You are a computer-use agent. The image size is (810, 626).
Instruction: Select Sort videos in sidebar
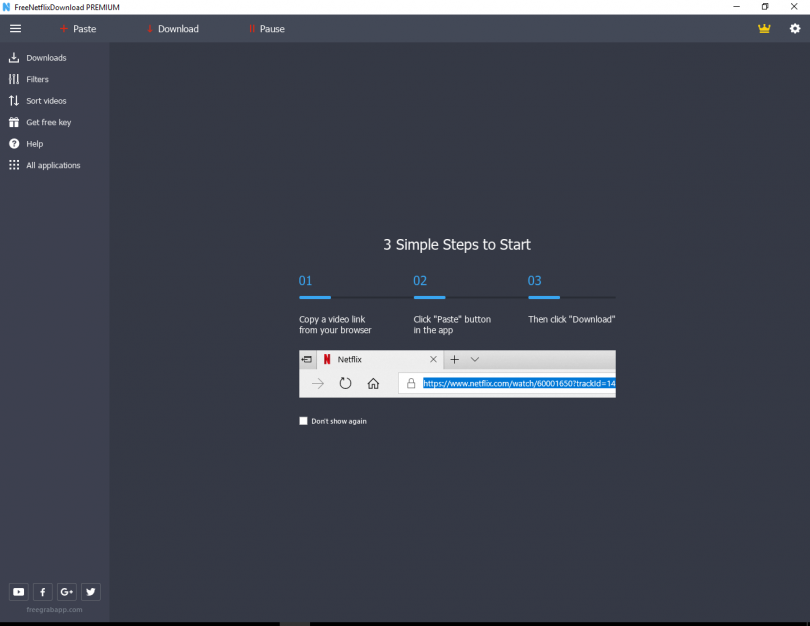[38, 101]
